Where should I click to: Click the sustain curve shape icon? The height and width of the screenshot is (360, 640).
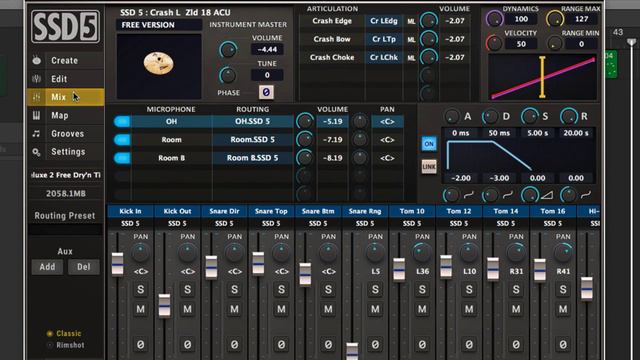point(547,196)
